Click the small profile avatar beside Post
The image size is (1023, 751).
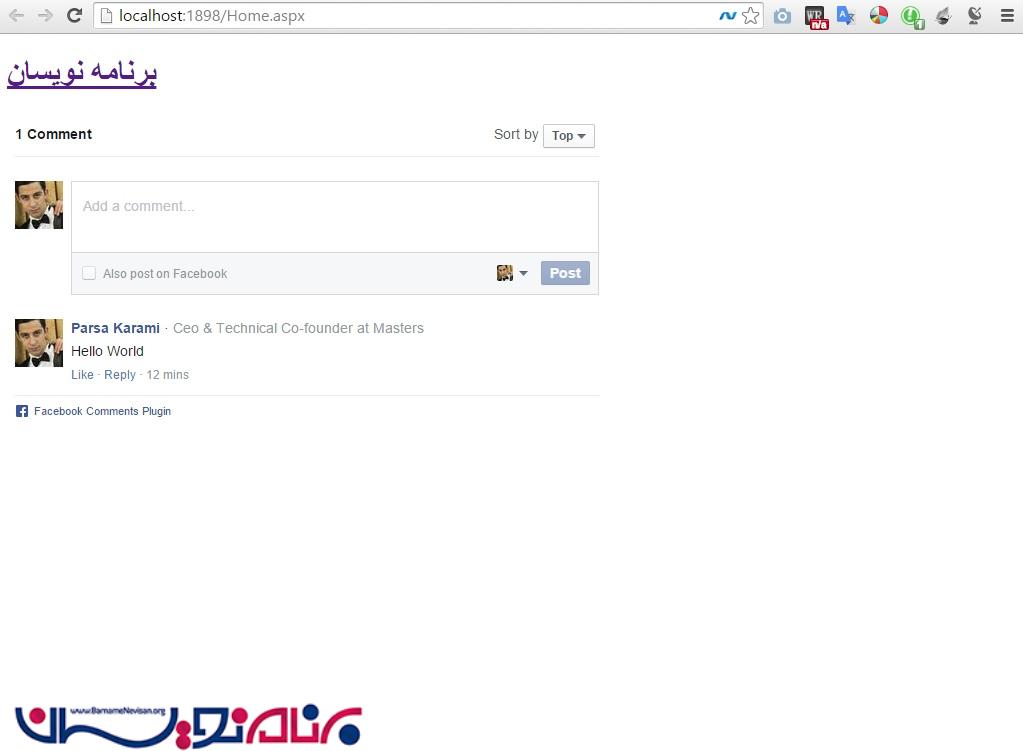[x=504, y=273]
